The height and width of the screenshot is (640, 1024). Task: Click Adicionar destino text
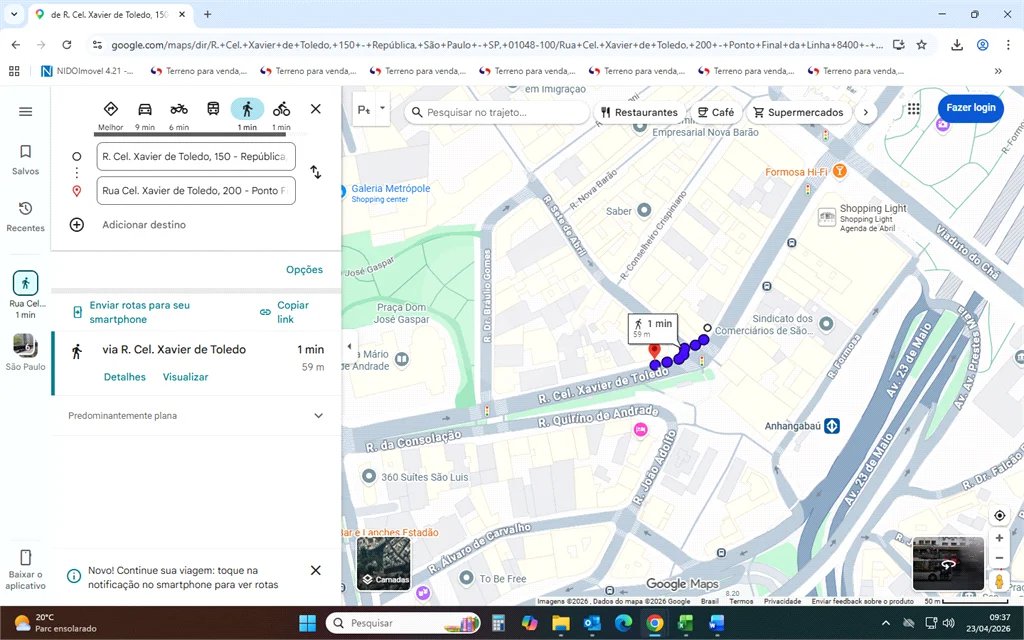144,225
